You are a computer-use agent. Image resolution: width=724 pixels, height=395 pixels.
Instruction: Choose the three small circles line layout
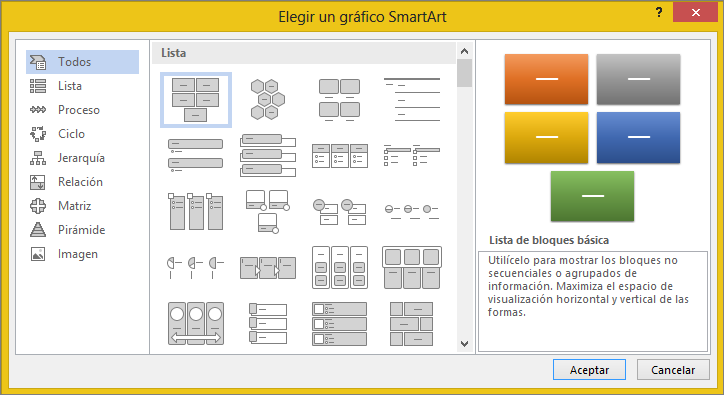(412, 212)
